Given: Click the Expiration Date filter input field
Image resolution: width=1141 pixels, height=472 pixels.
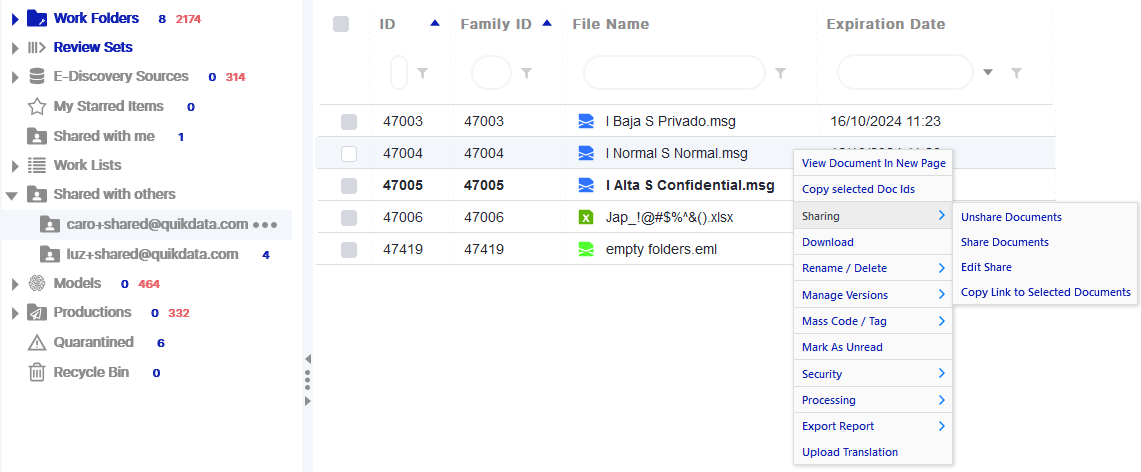Looking at the screenshot, I should click(905, 73).
